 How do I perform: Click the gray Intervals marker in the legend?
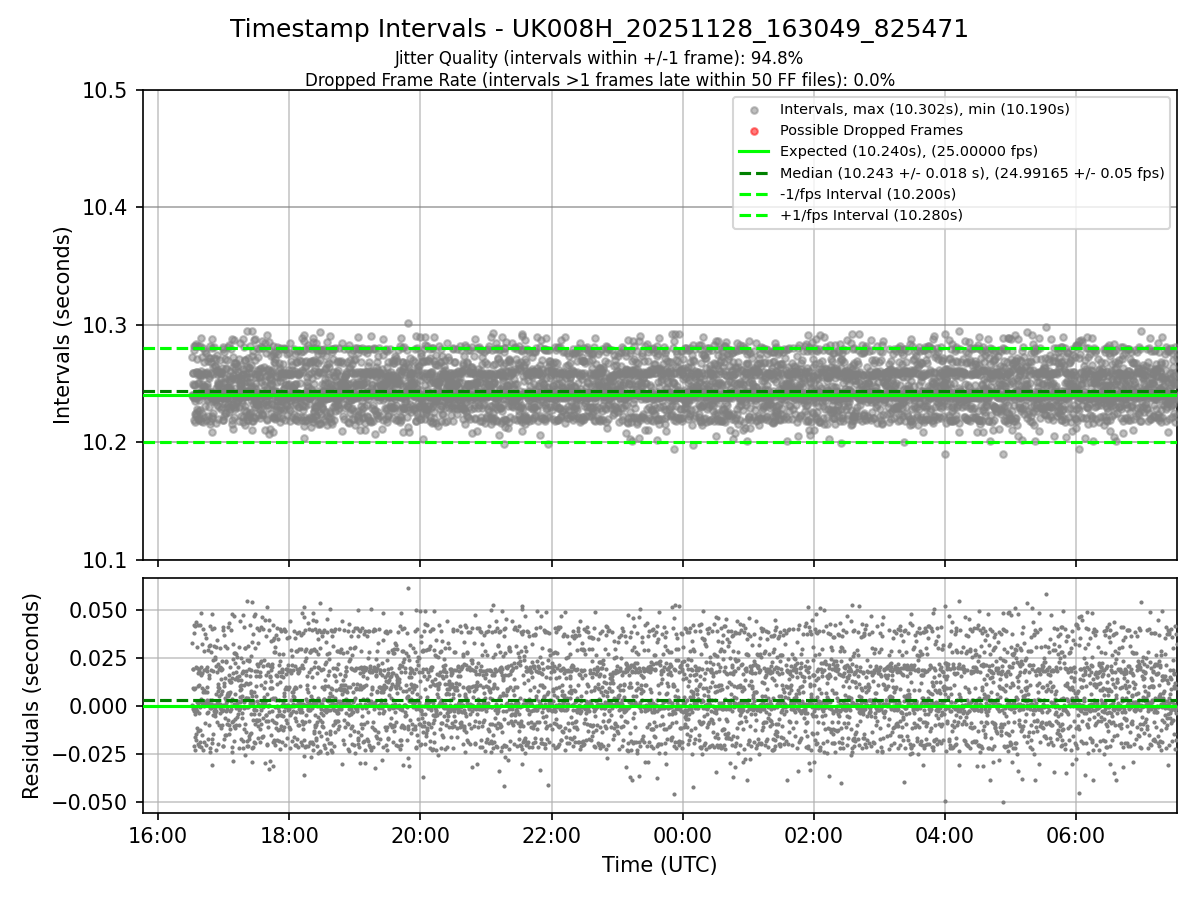(754, 109)
